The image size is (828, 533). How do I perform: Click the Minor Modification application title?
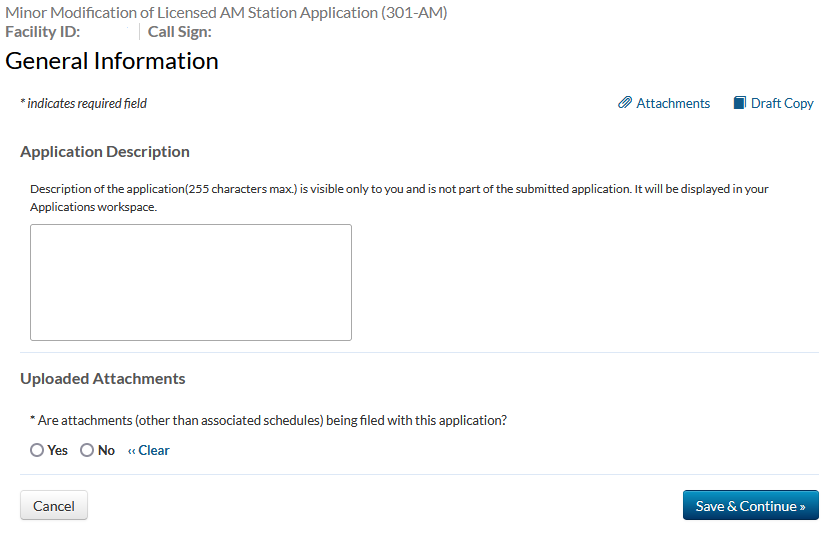pos(227,13)
